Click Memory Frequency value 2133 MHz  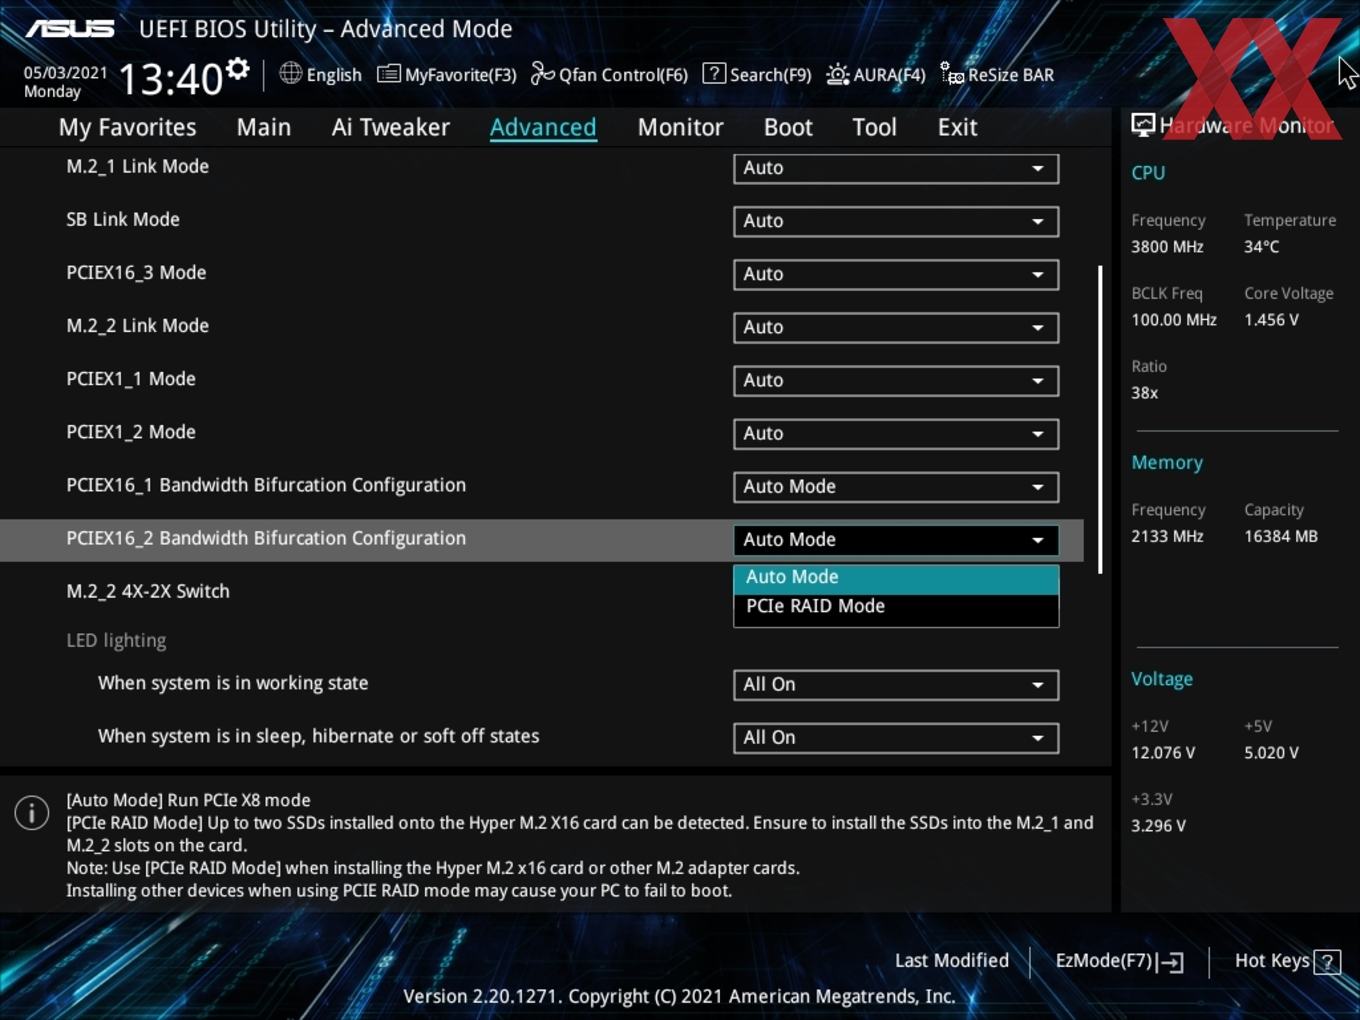[x=1167, y=536]
